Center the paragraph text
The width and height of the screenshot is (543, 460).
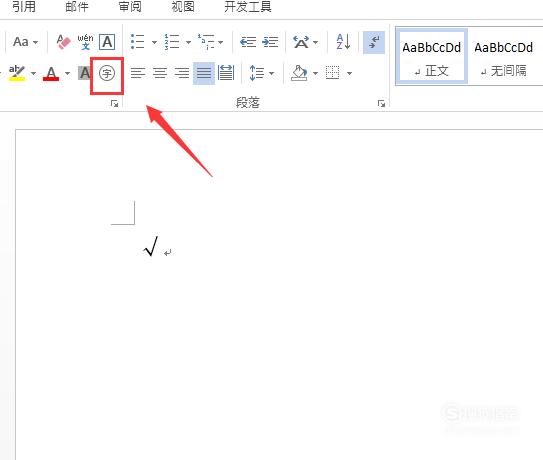(160, 73)
